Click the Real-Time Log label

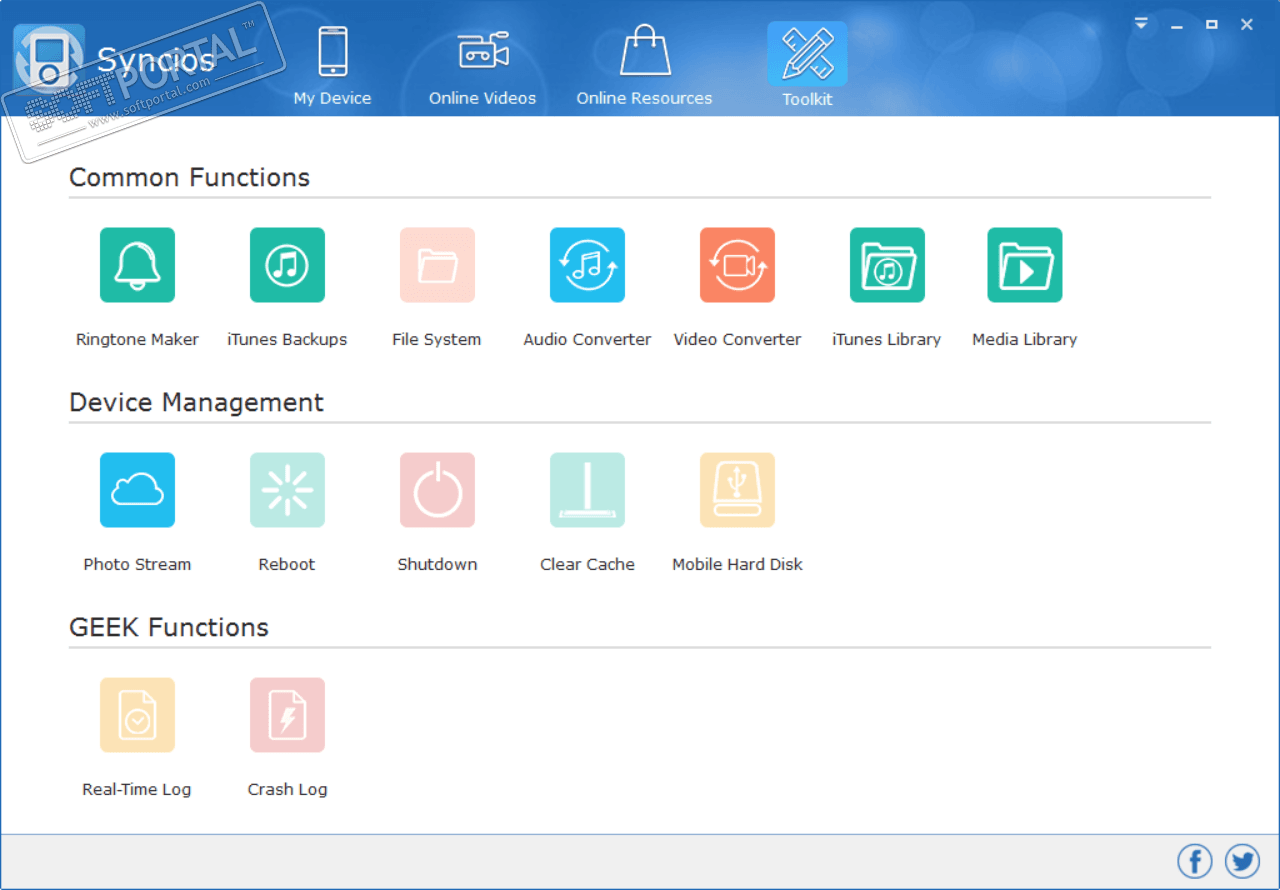click(x=137, y=790)
